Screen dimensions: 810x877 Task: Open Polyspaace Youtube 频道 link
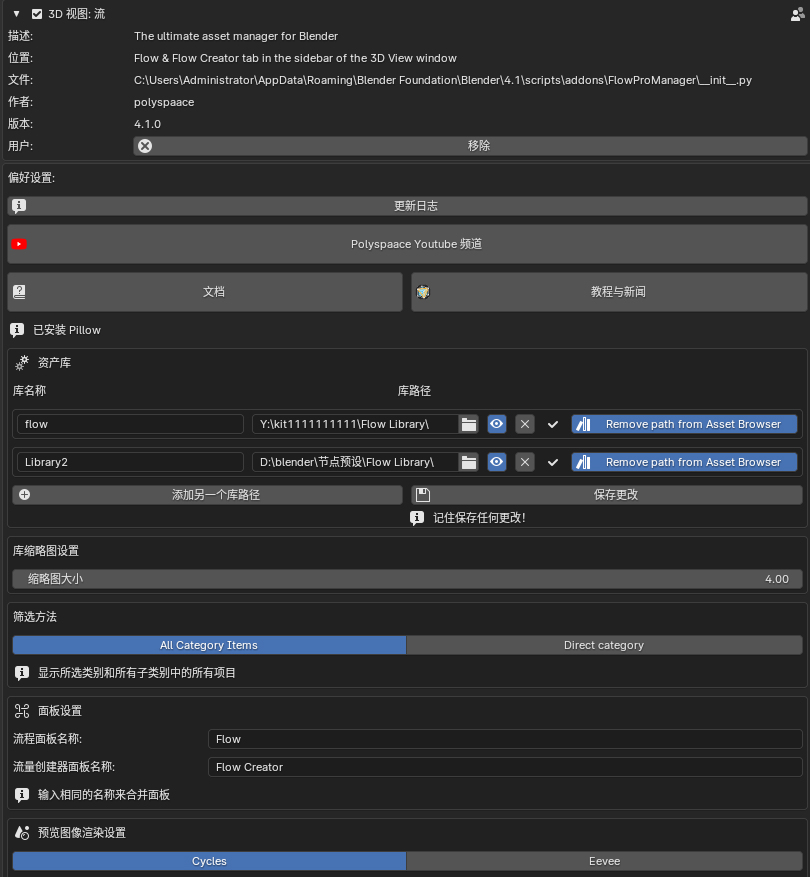click(407, 244)
